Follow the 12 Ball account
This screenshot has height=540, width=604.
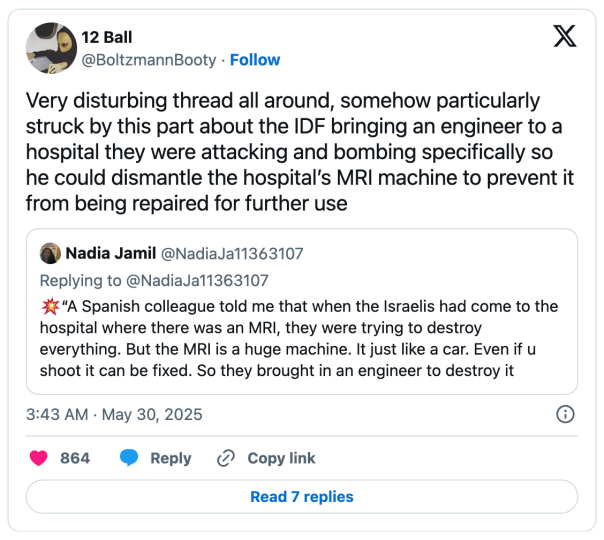(255, 60)
